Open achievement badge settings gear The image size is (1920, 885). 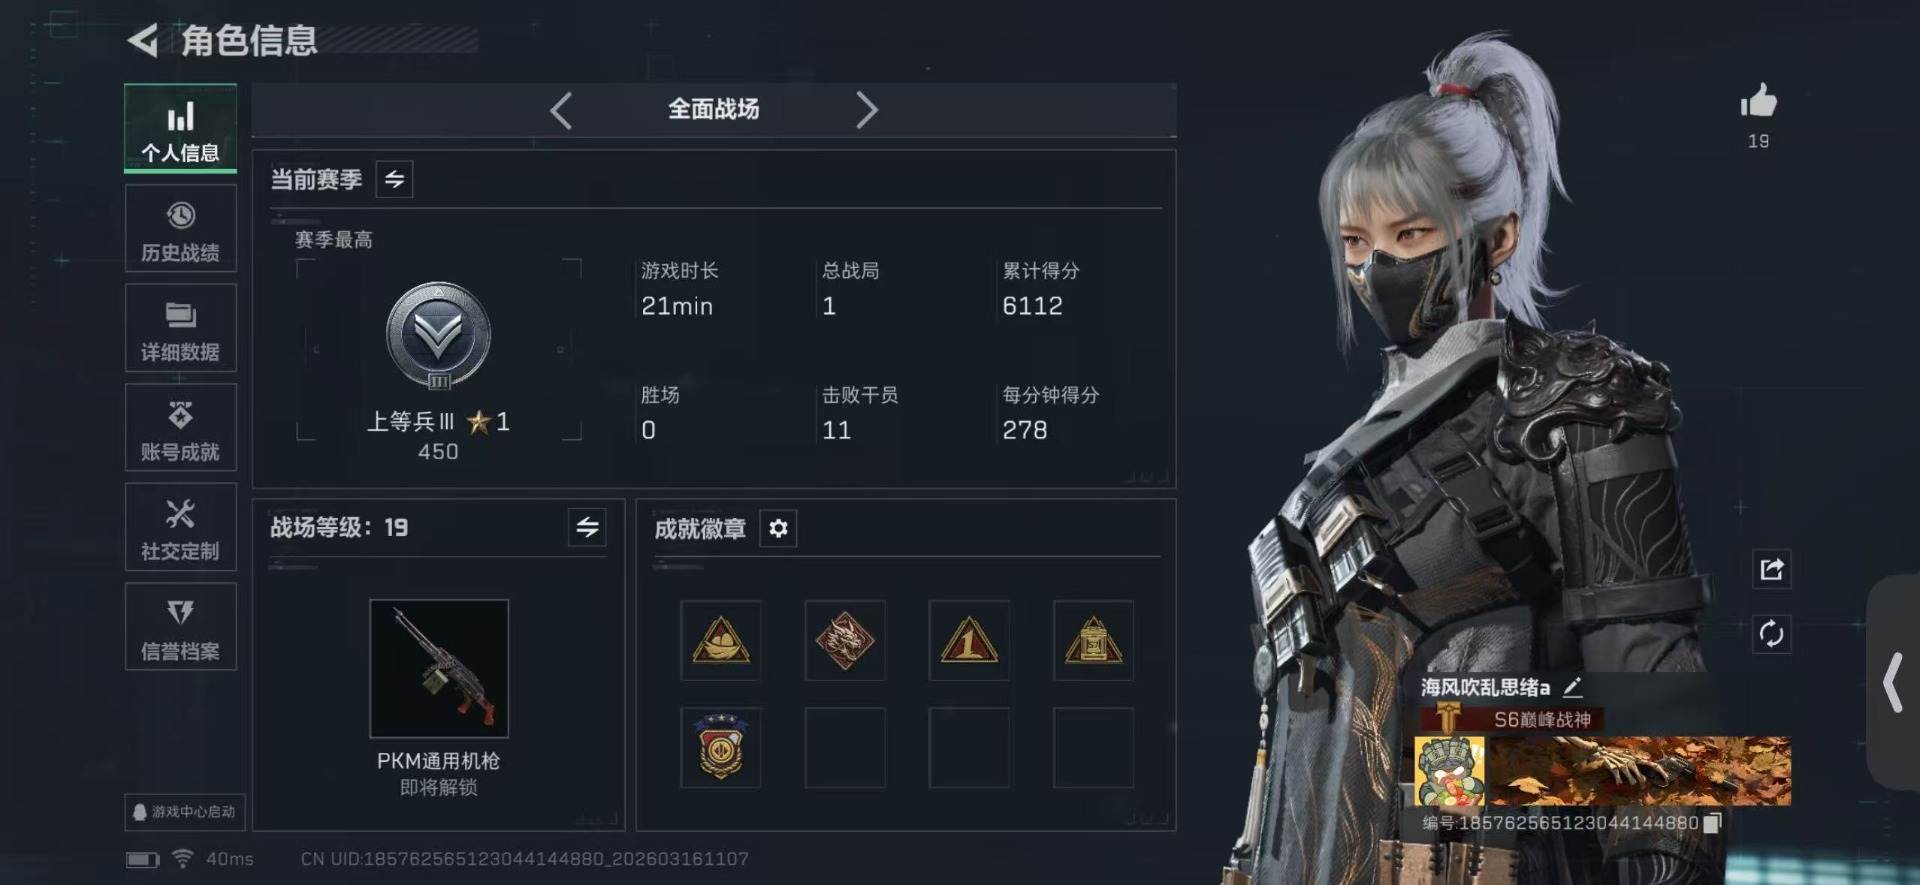[x=778, y=528]
